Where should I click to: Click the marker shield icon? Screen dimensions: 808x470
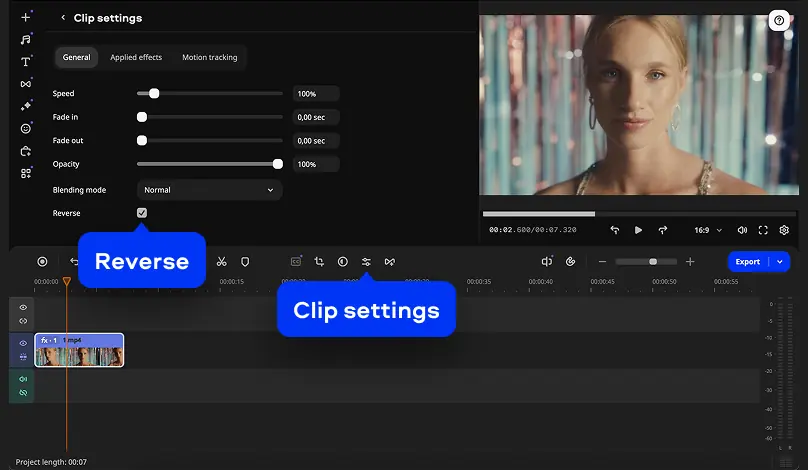tap(245, 262)
